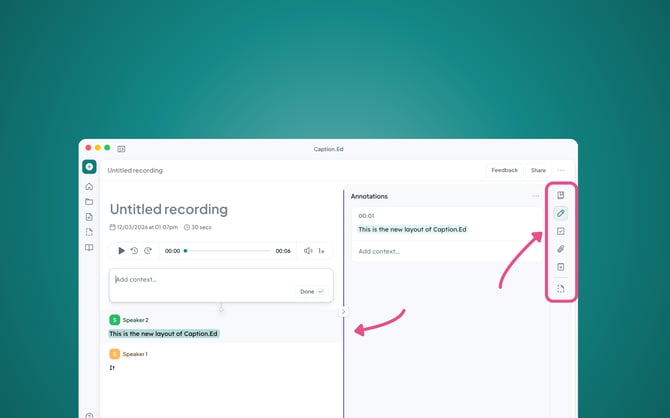Open the paperclip attachments icon
Screen dimensions: 670x418
561,249
